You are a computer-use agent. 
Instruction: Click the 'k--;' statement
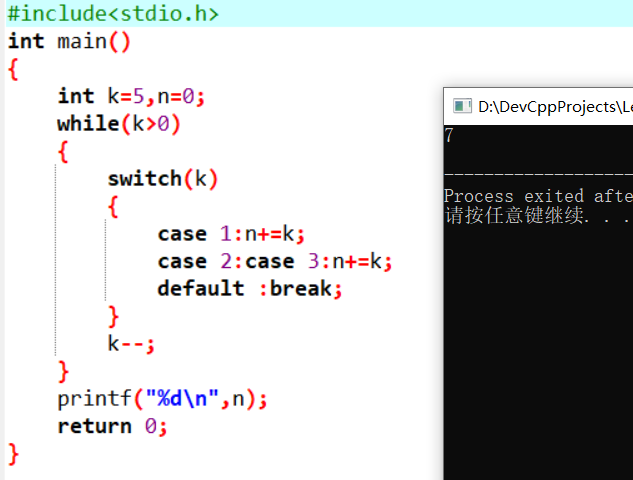pyautogui.click(x=131, y=344)
